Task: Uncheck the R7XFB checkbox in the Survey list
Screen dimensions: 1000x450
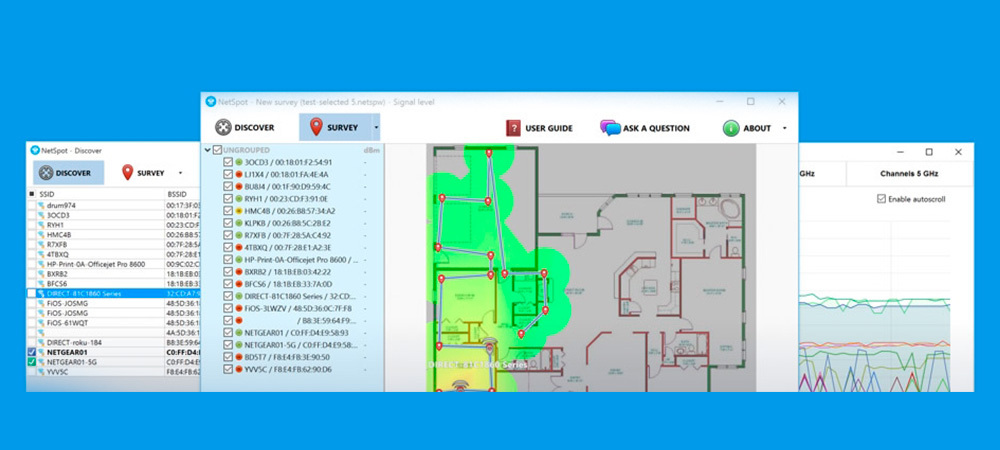Action: click(228, 235)
